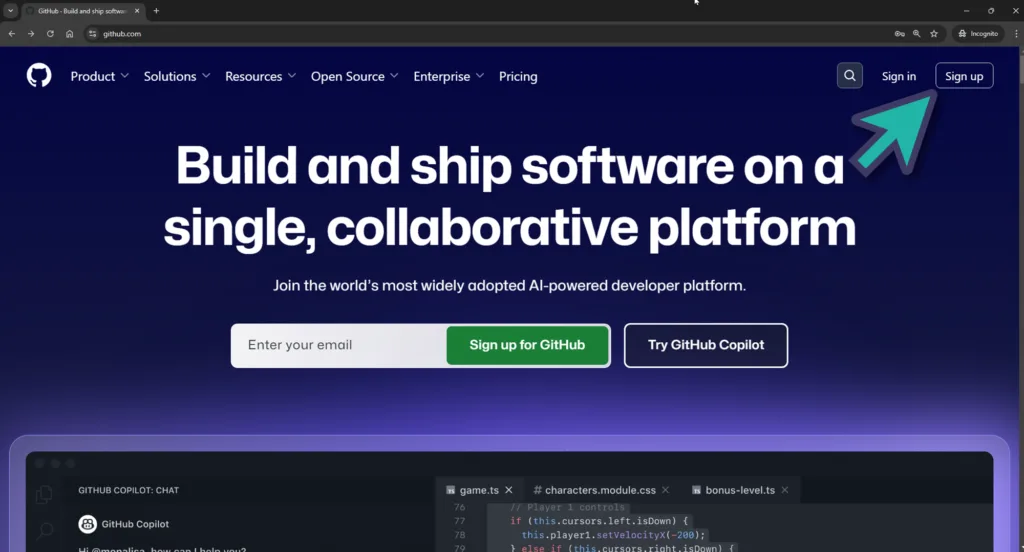Click the TS file icon on game.ts
Image resolution: width=1024 pixels, height=552 pixels.
[x=451, y=490]
